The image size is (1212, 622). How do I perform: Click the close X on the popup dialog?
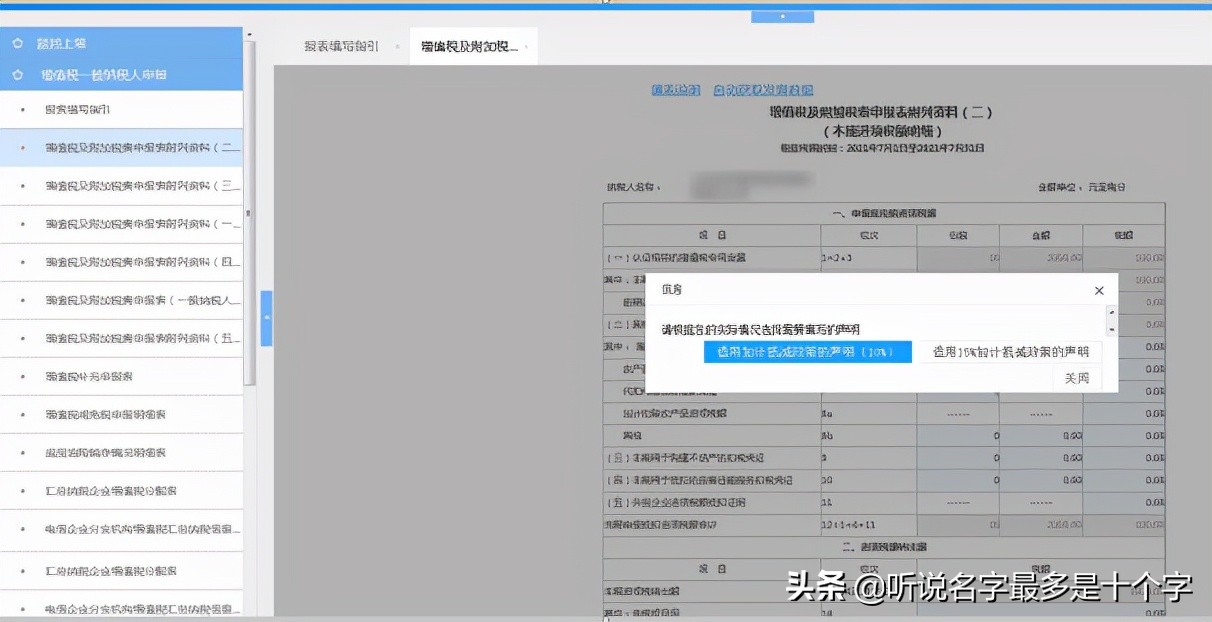coord(1098,290)
